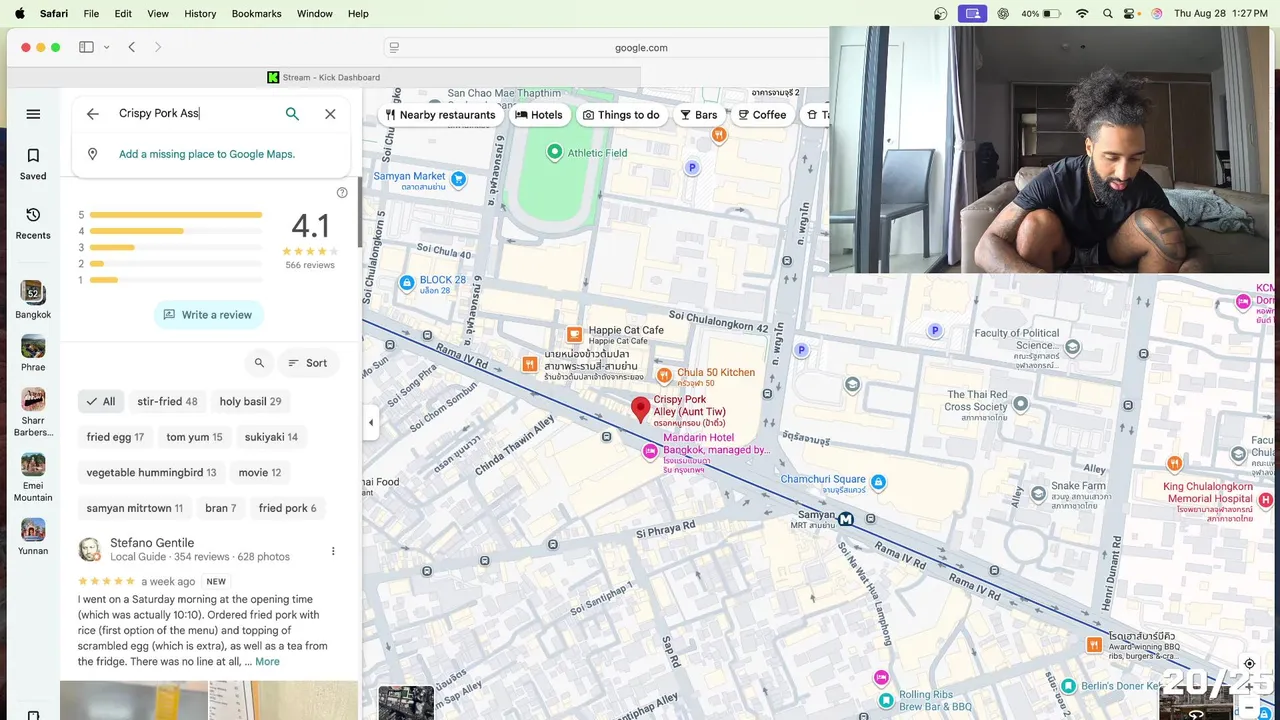The height and width of the screenshot is (720, 1280).
Task: Select the All review filter chip
Action: (x=101, y=402)
